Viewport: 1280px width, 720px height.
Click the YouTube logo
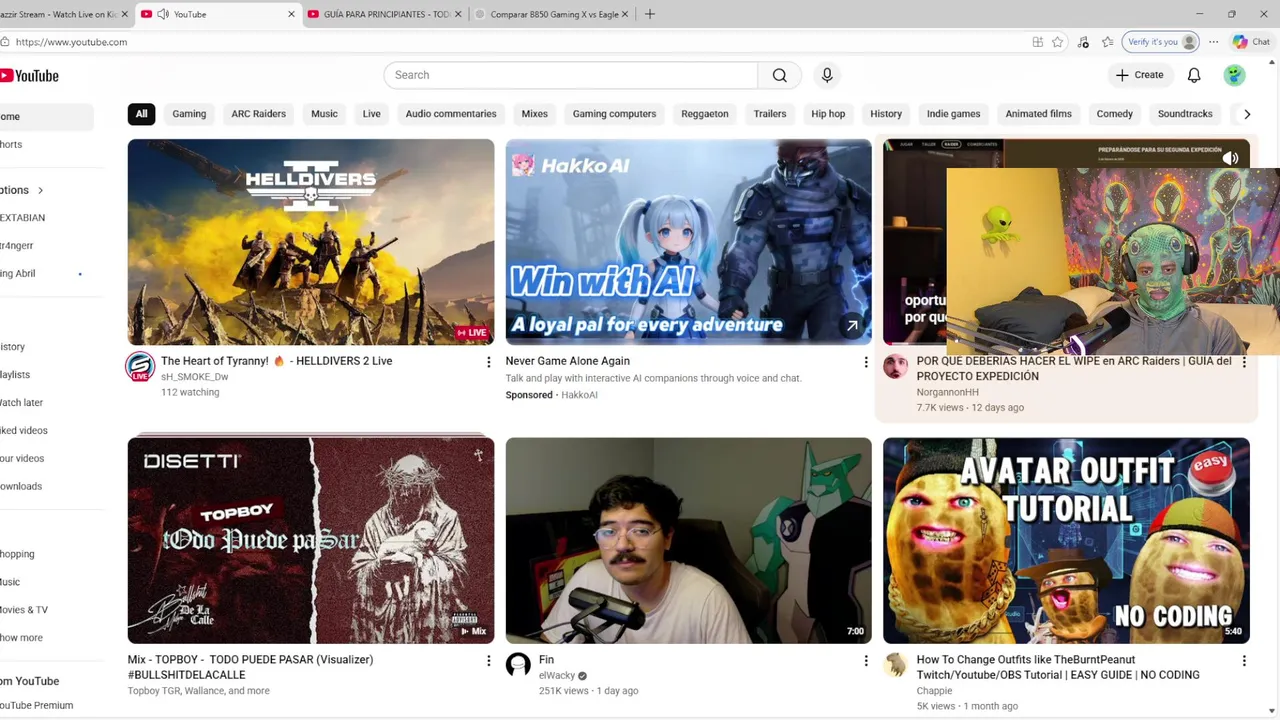click(x=30, y=76)
